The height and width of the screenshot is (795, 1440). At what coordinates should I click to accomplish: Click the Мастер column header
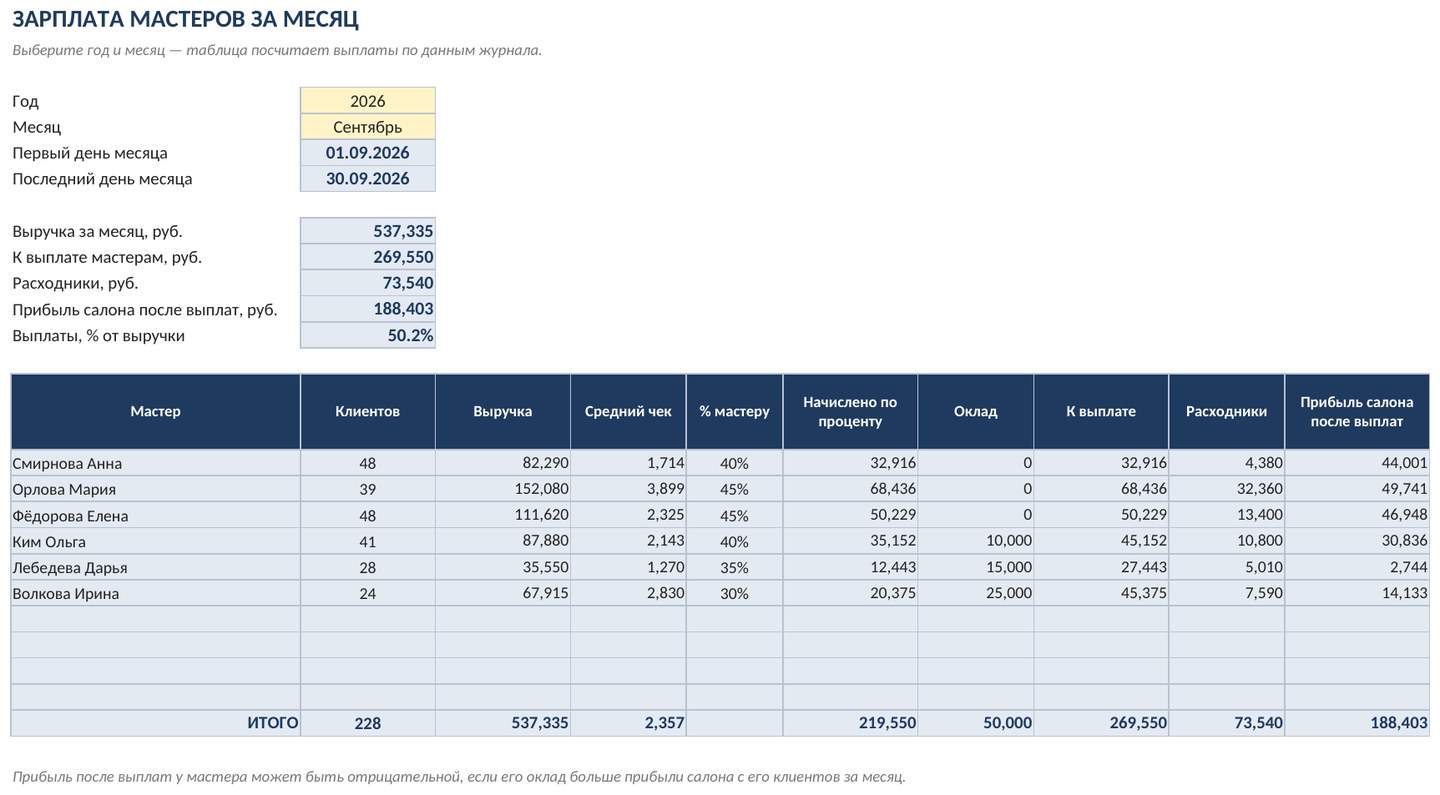click(156, 412)
